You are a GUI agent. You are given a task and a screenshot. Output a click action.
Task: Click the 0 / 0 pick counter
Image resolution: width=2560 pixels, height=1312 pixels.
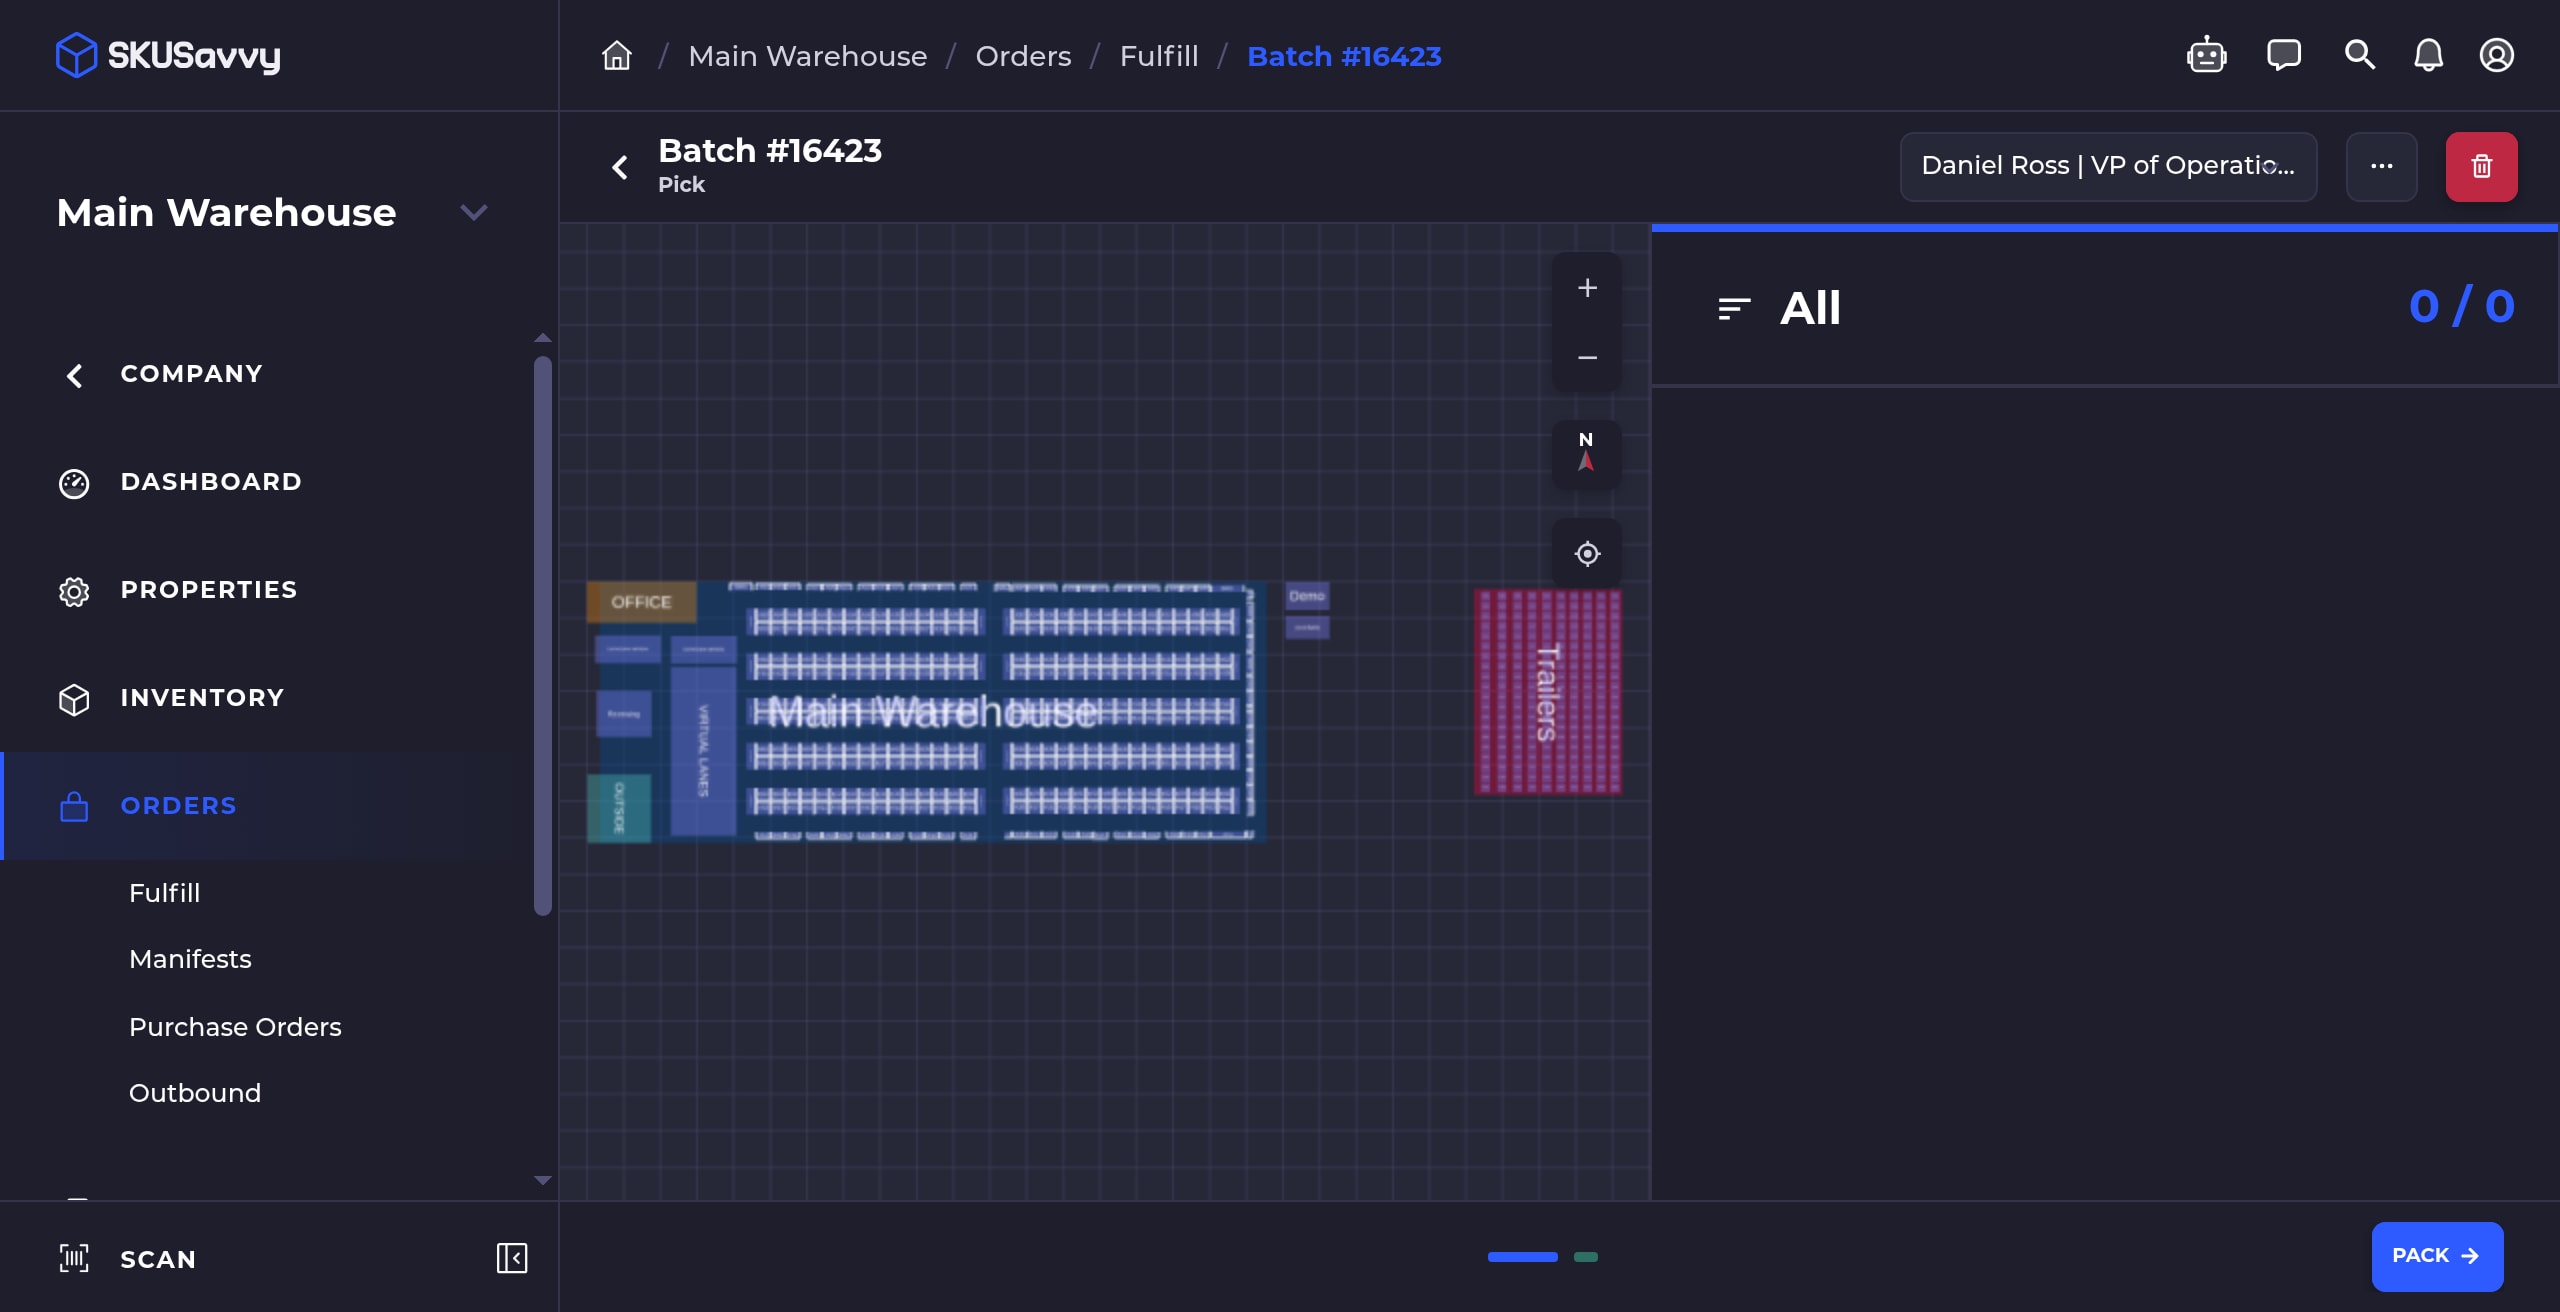[2462, 307]
